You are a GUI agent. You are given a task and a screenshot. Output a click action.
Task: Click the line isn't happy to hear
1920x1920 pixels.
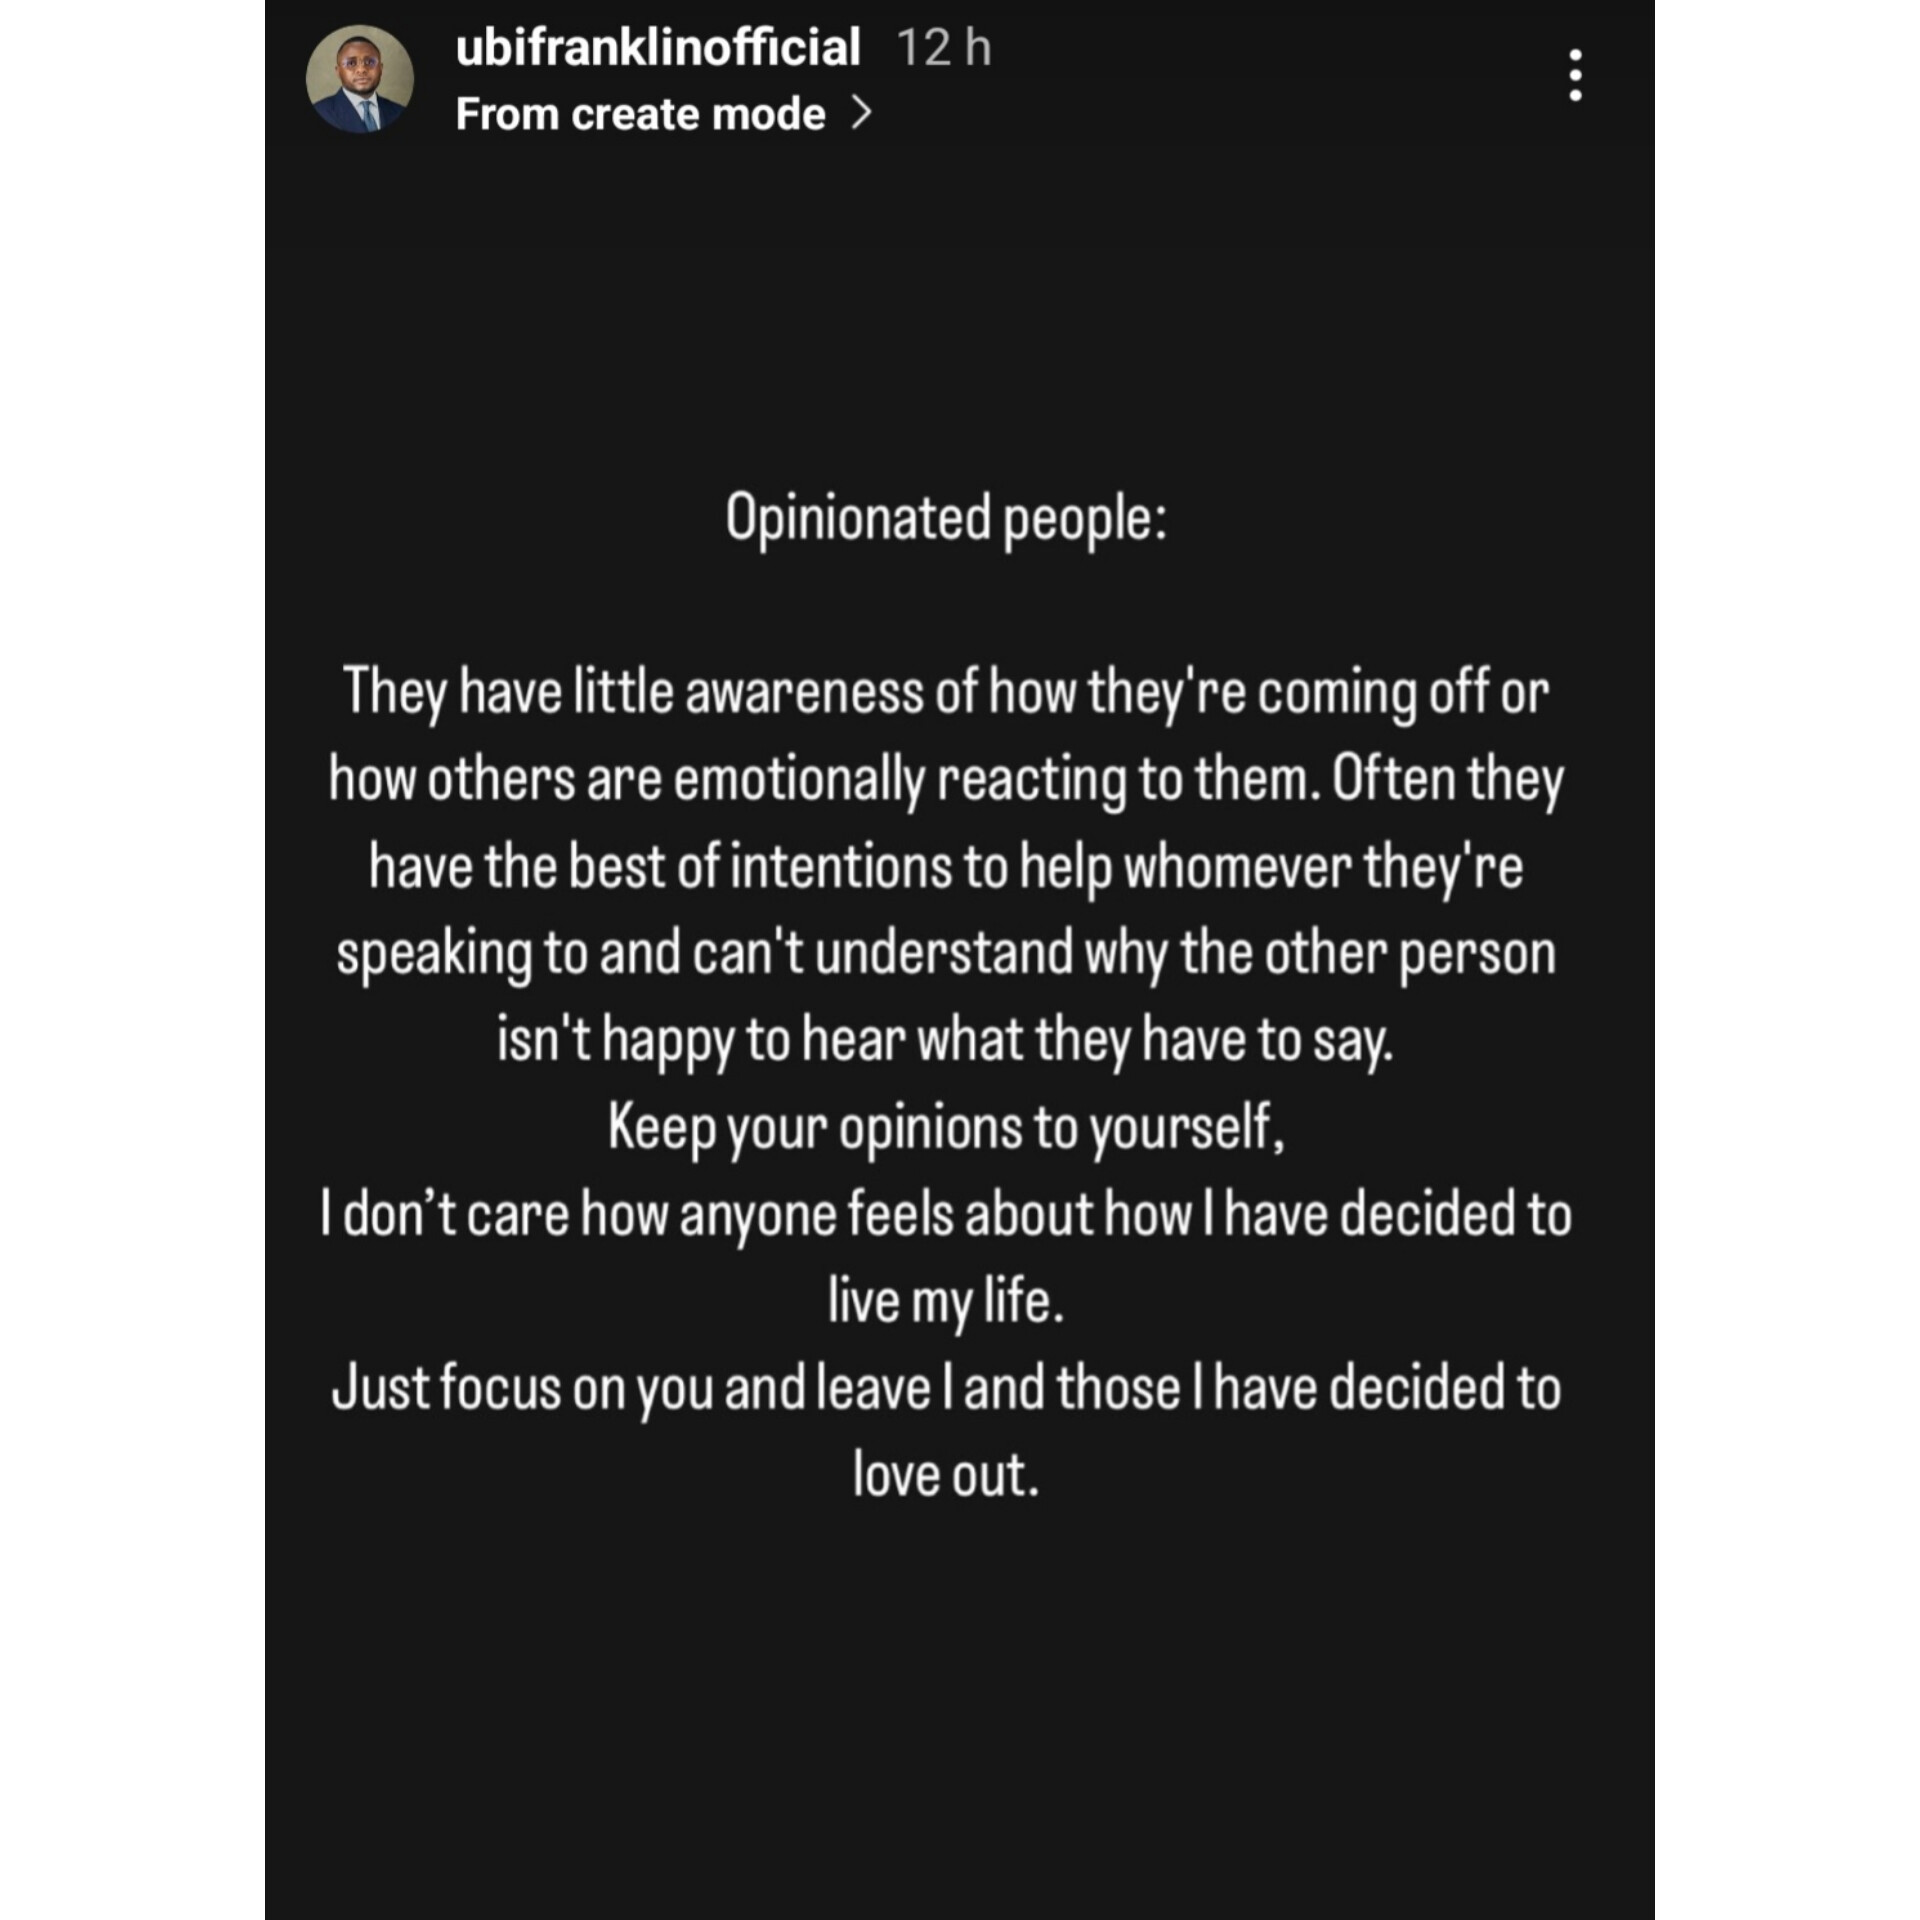tap(946, 1040)
